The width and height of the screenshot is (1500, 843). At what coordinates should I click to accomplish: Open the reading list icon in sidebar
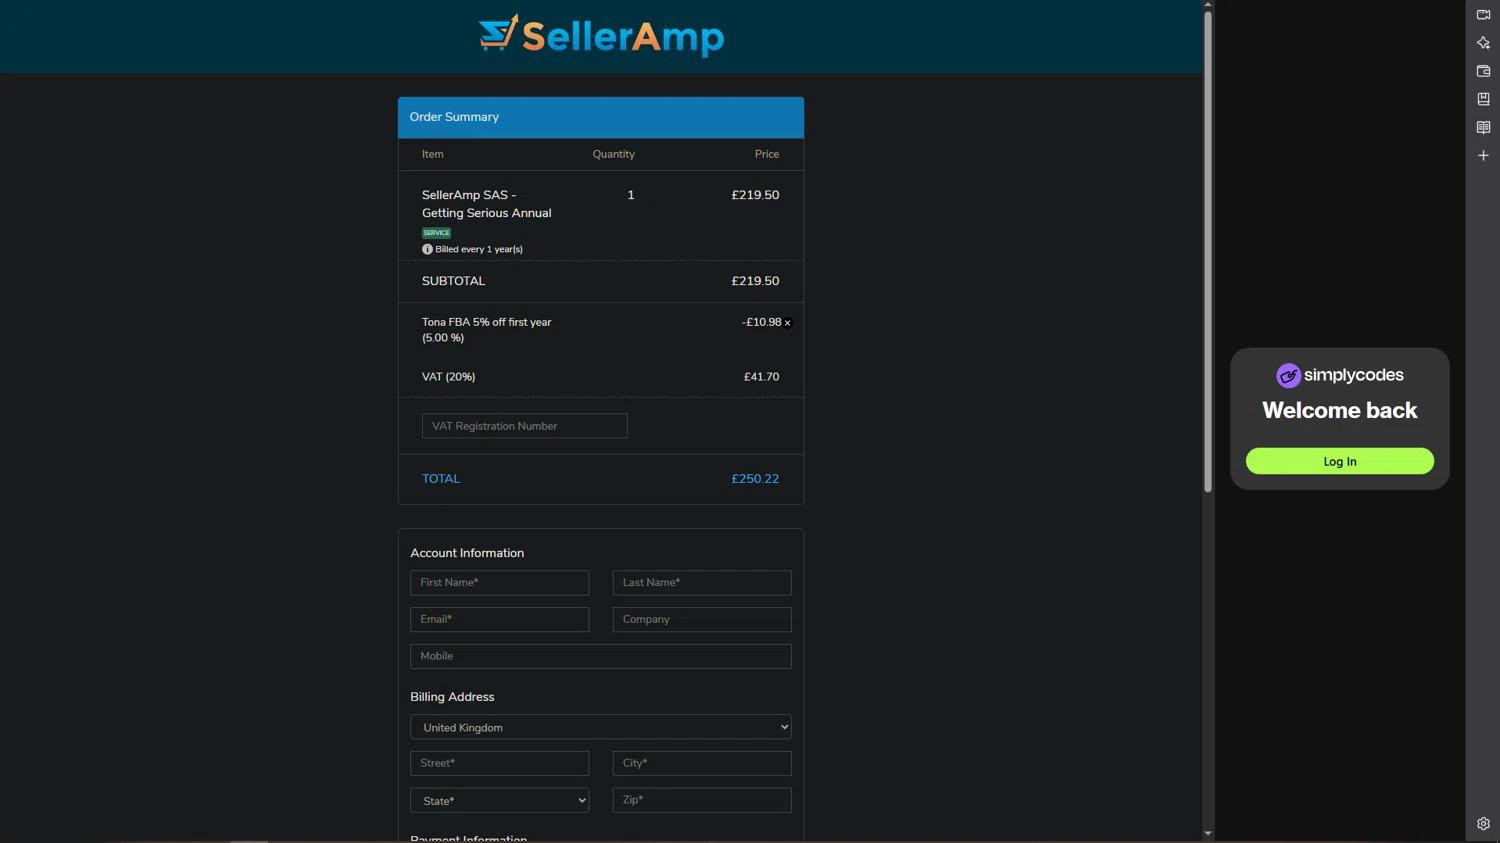(1483, 127)
